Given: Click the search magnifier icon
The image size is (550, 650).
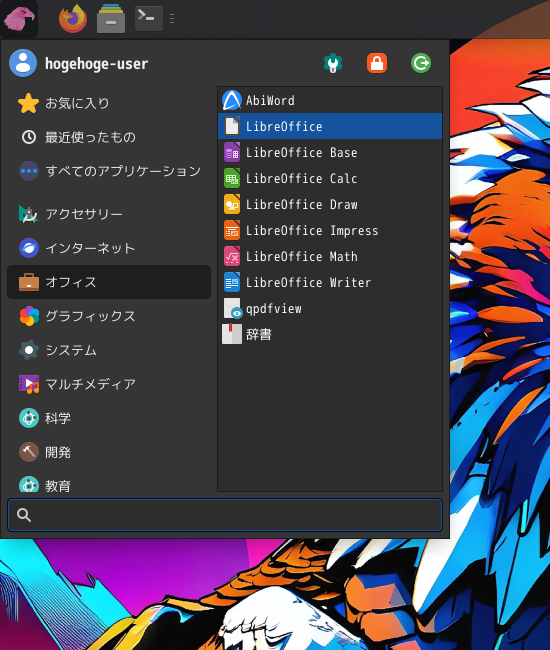Looking at the screenshot, I should (24, 515).
